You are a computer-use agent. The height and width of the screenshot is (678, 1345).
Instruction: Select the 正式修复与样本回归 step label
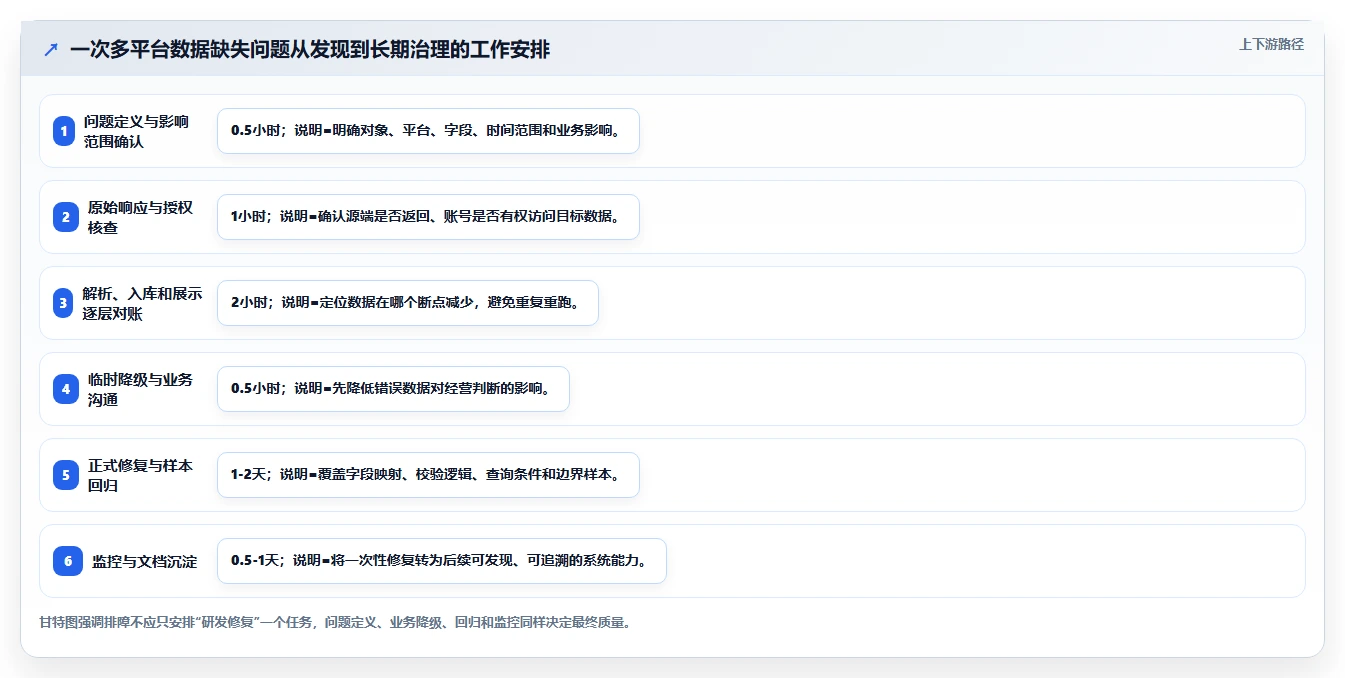[141, 475]
